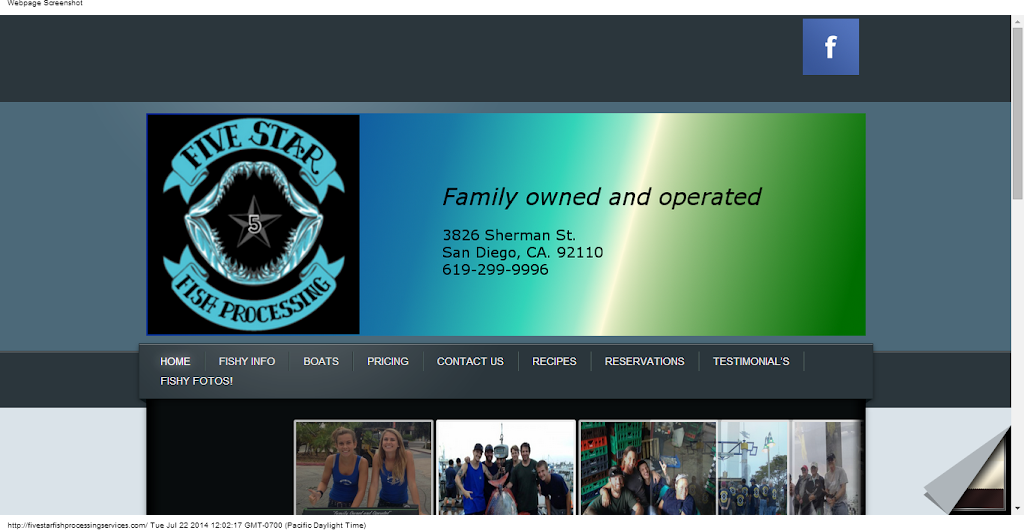
Task: Click the San Diego, CA. 92110 text
Action: pyautogui.click(x=522, y=253)
